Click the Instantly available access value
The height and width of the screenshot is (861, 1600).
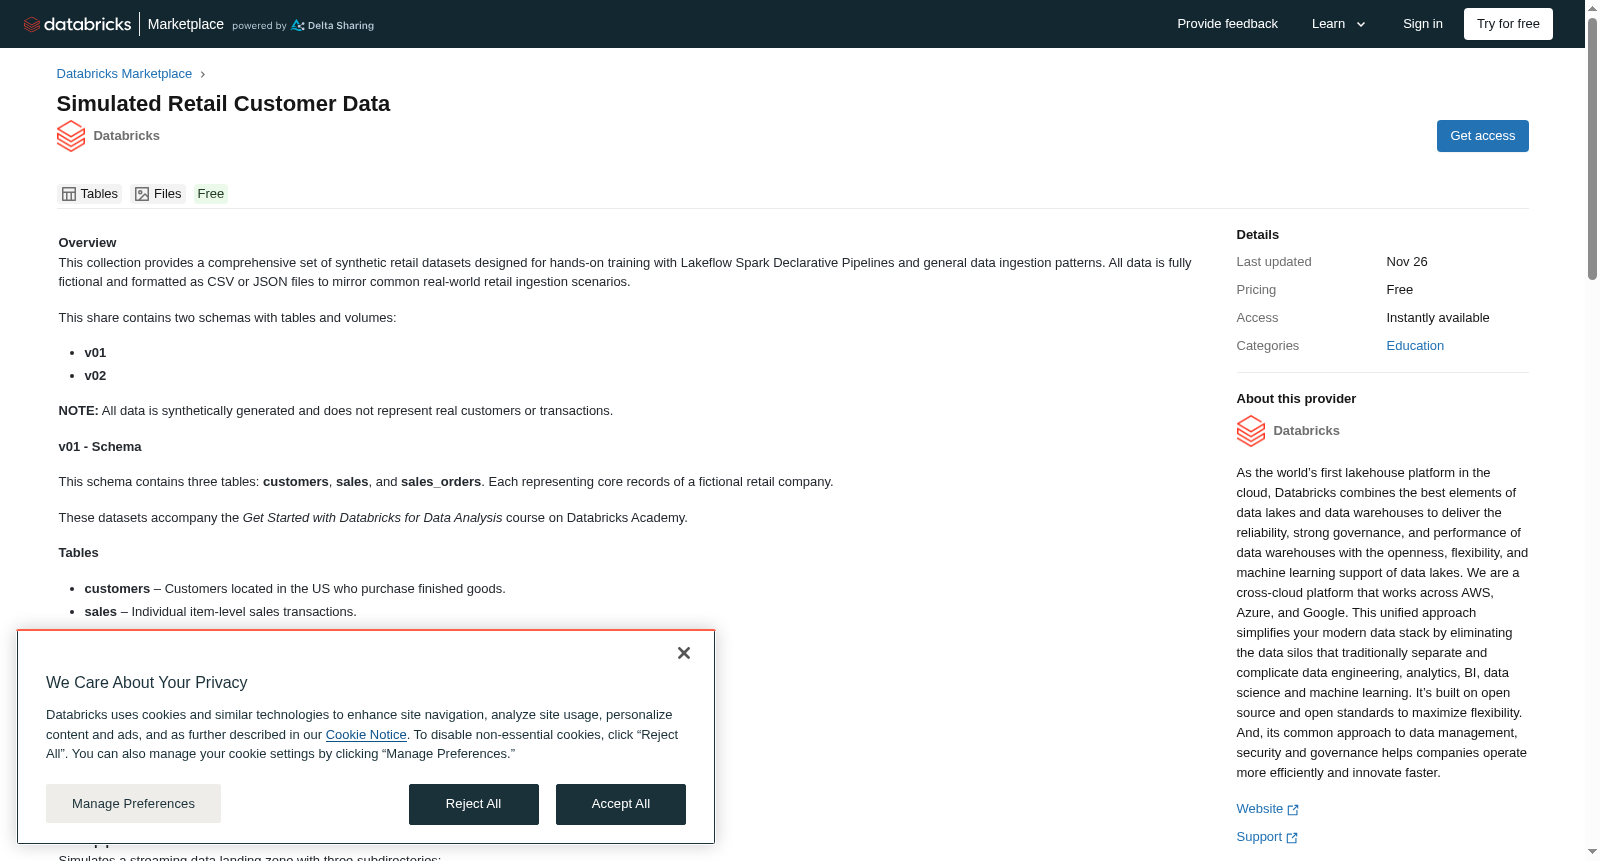[x=1438, y=318]
